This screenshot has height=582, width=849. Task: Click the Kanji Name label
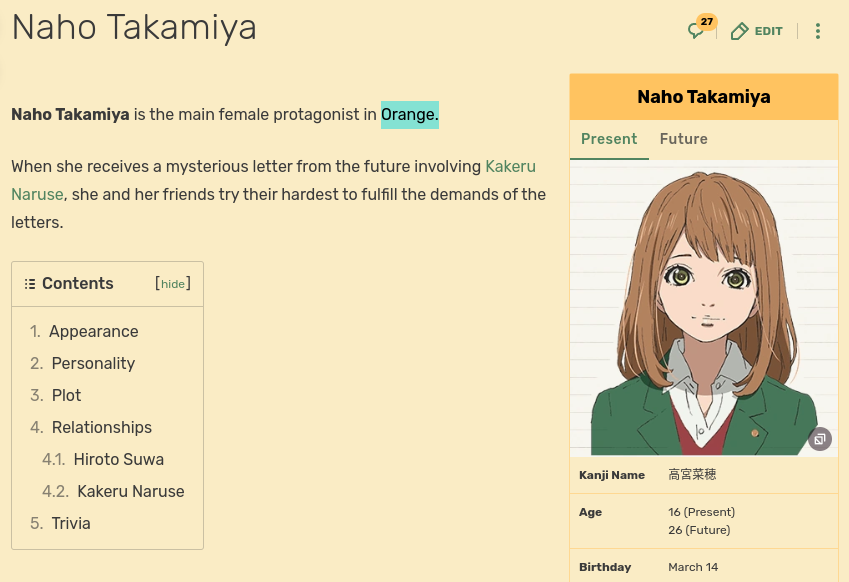pyautogui.click(x=612, y=475)
